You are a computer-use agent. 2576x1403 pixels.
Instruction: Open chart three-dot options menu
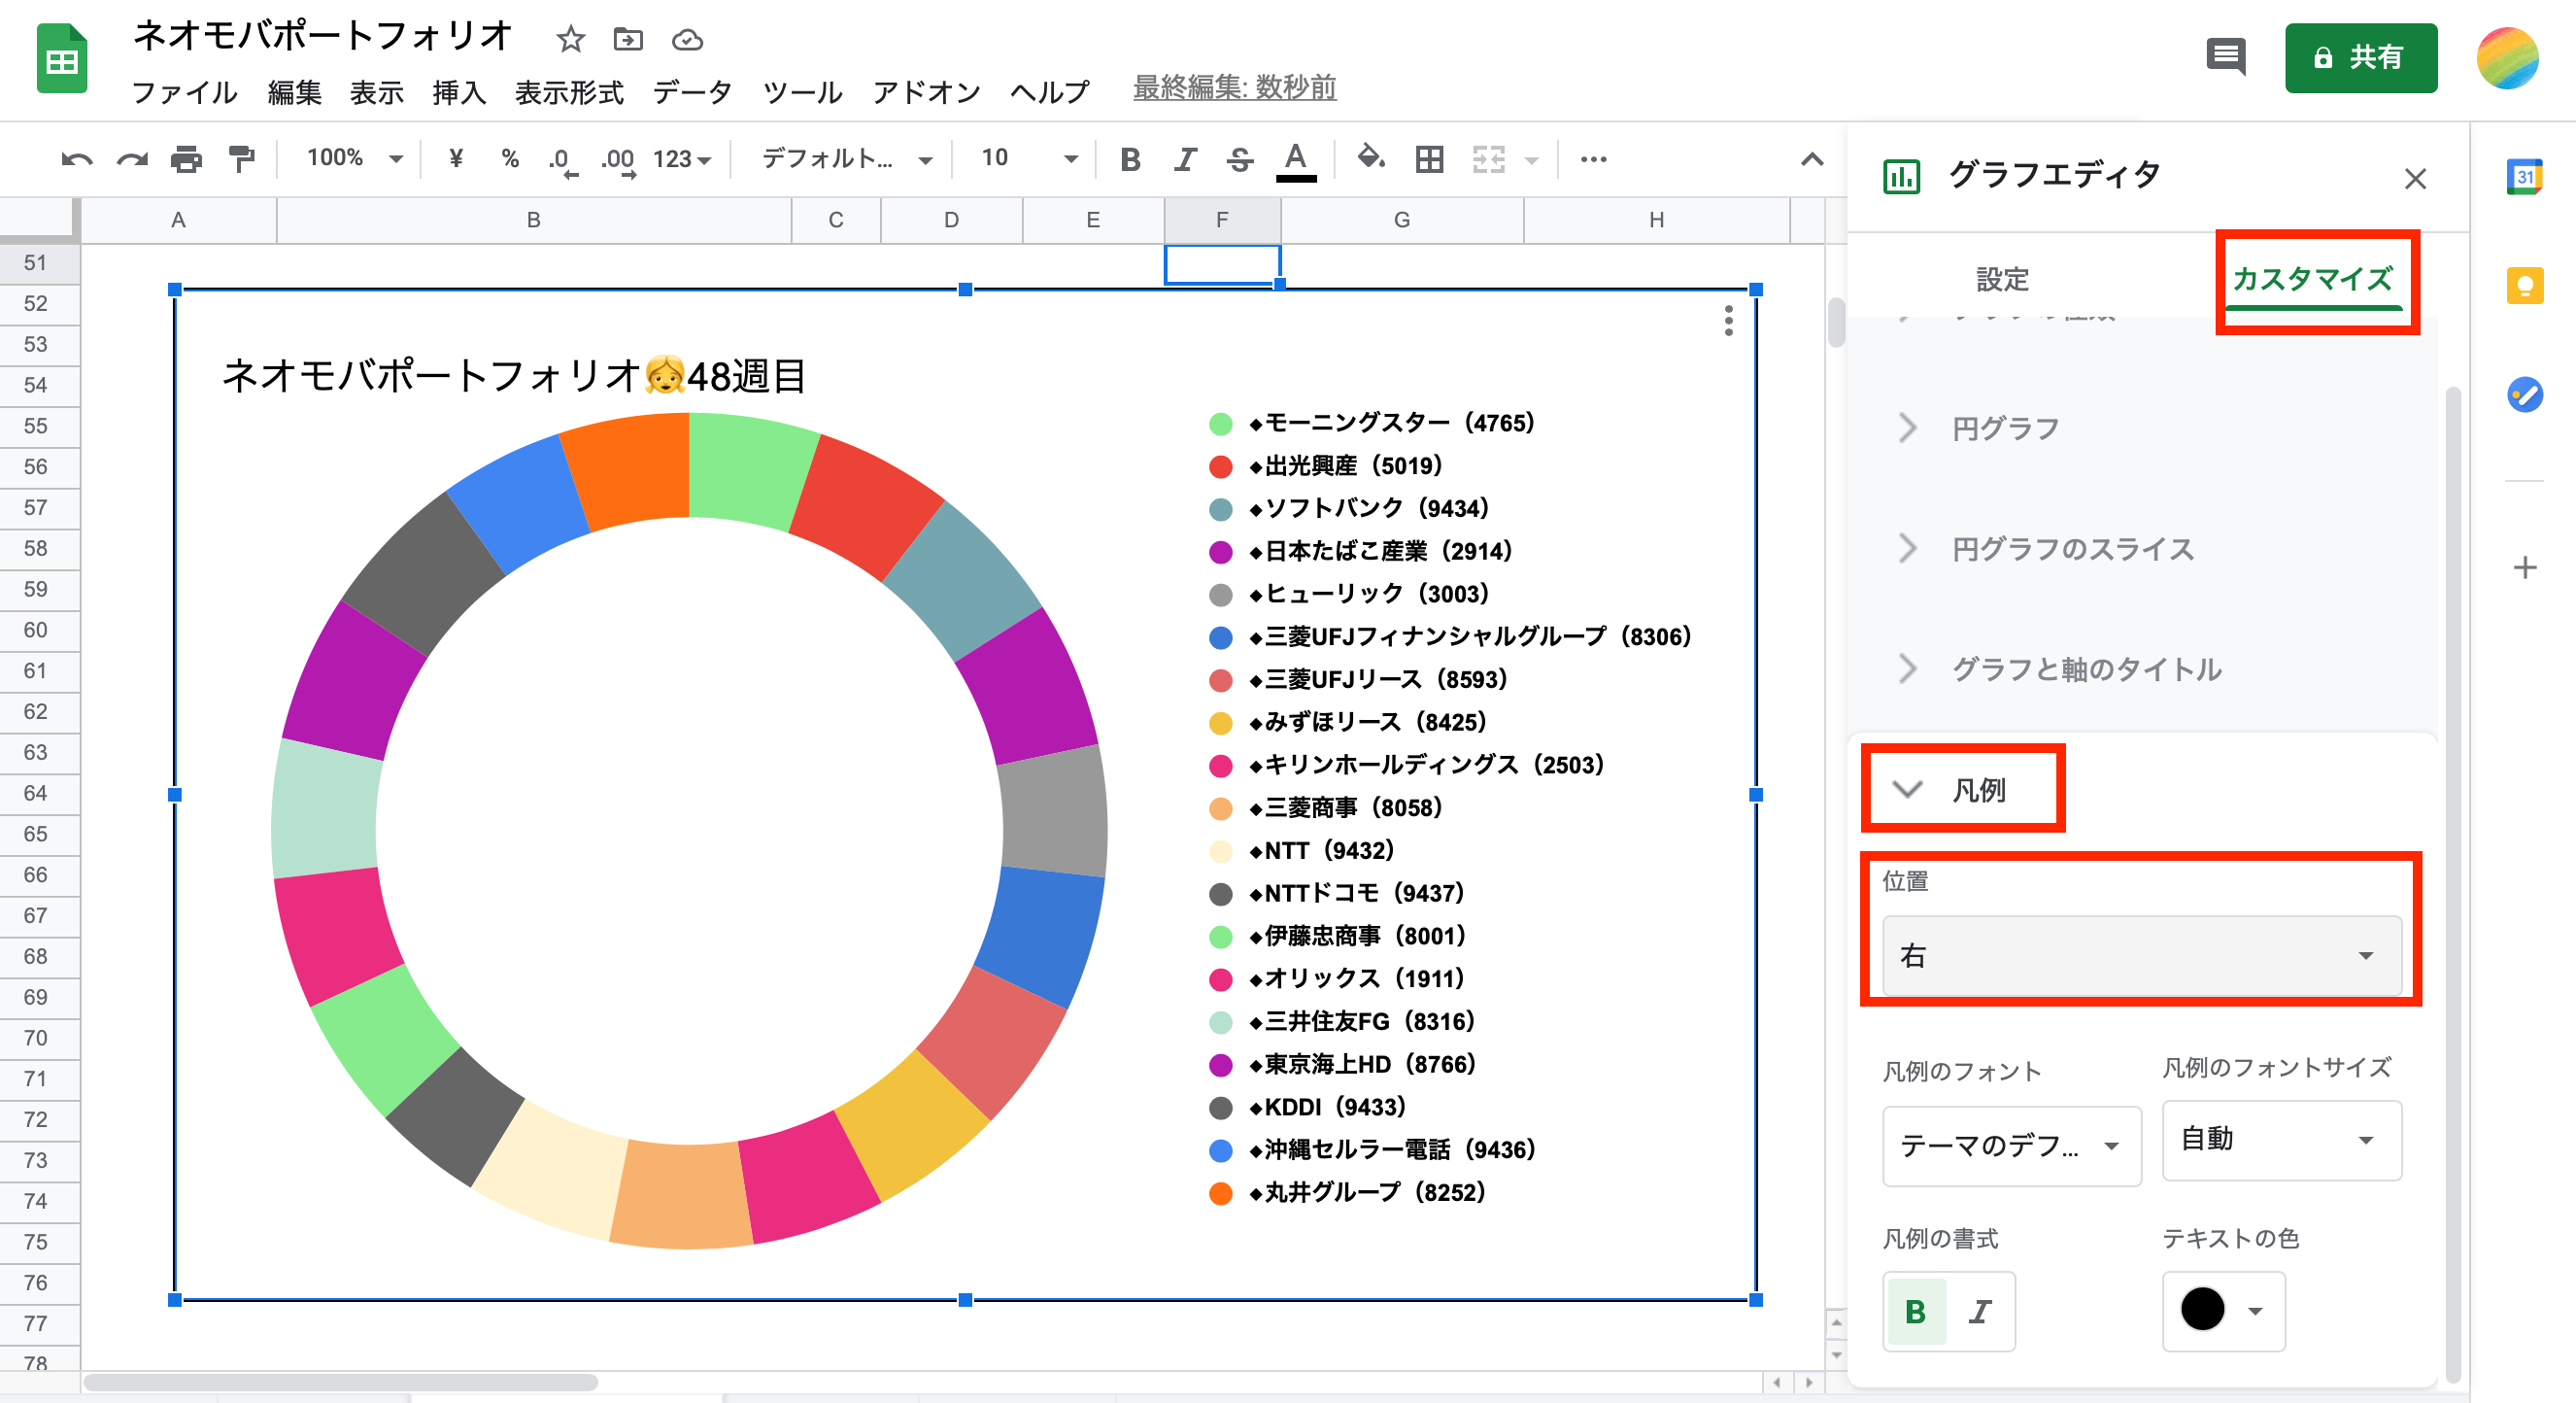pyautogui.click(x=1728, y=320)
